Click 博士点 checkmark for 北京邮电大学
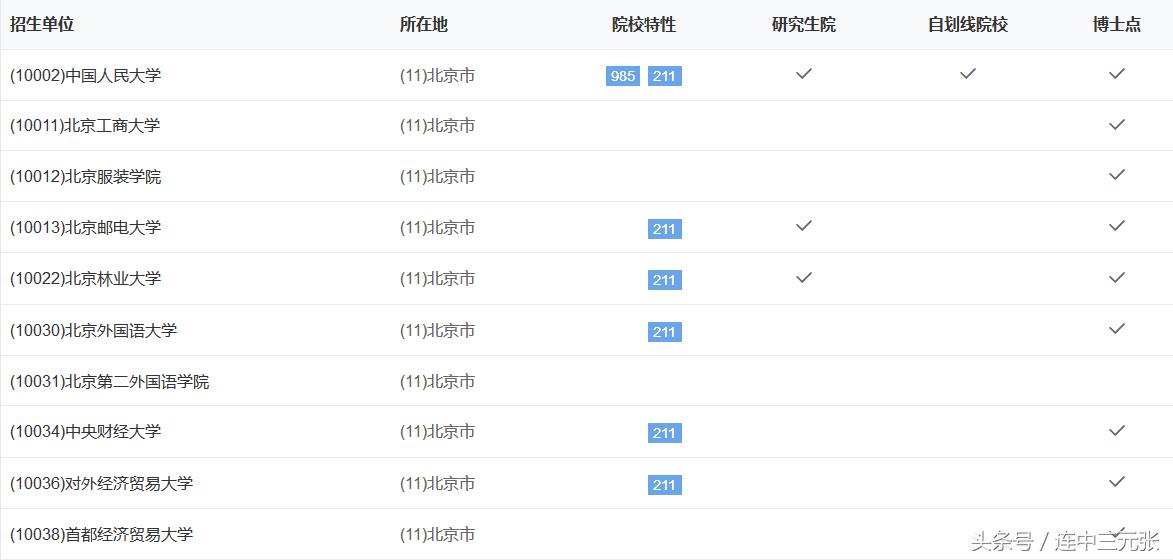 coord(1117,225)
